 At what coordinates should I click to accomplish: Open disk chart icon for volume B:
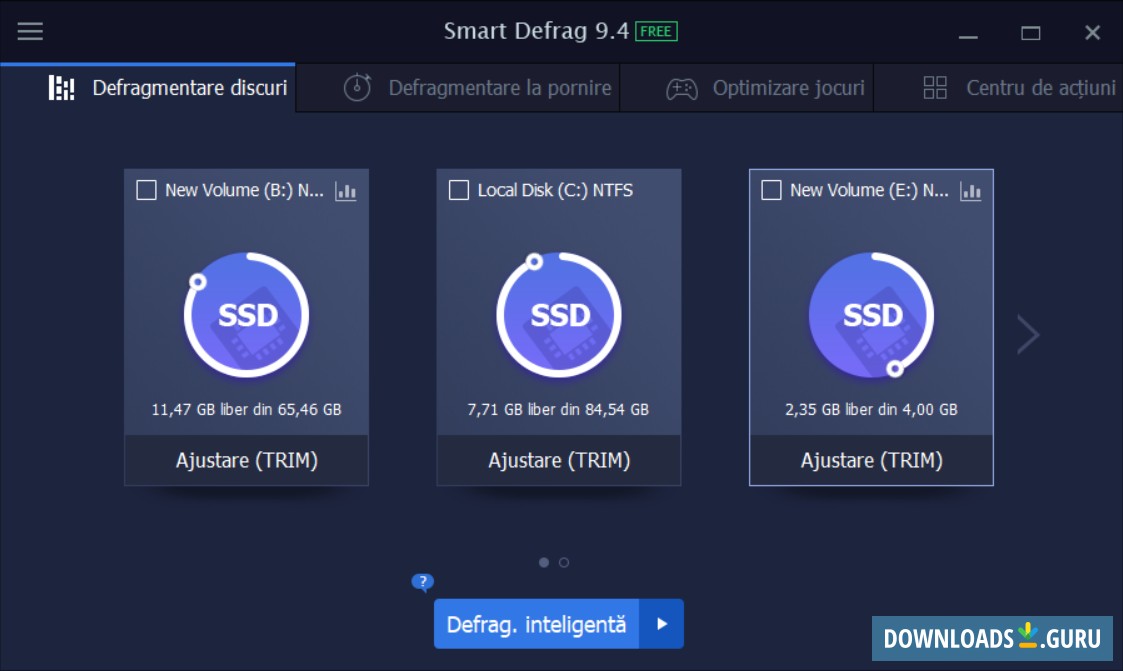[346, 191]
